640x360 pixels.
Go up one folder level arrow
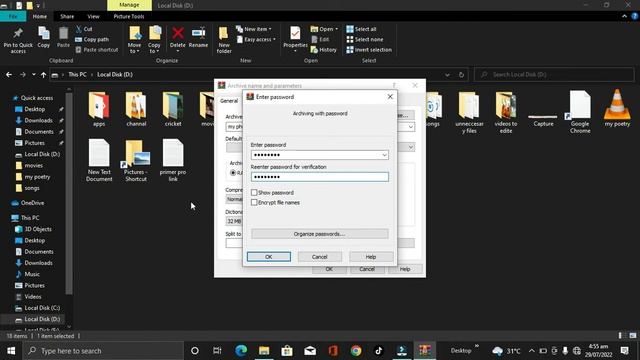click(x=43, y=75)
